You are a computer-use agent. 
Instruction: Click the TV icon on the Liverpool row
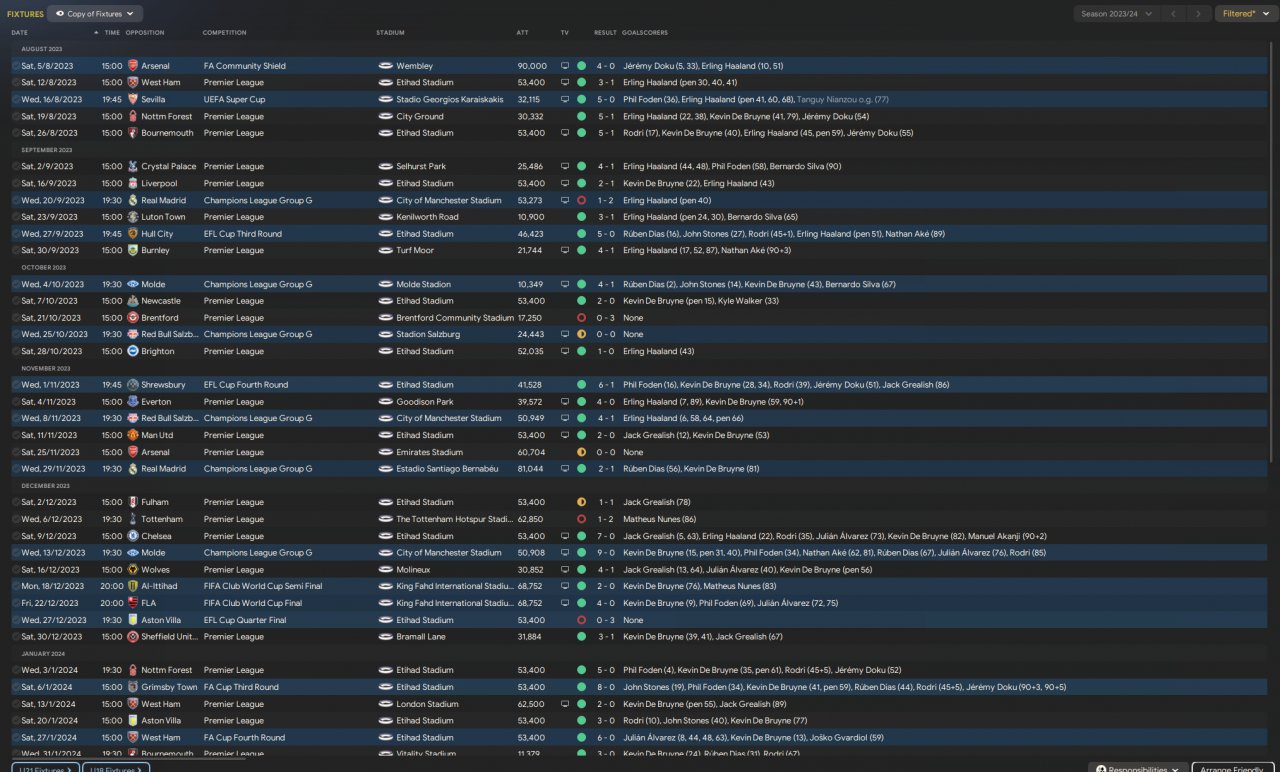point(565,184)
